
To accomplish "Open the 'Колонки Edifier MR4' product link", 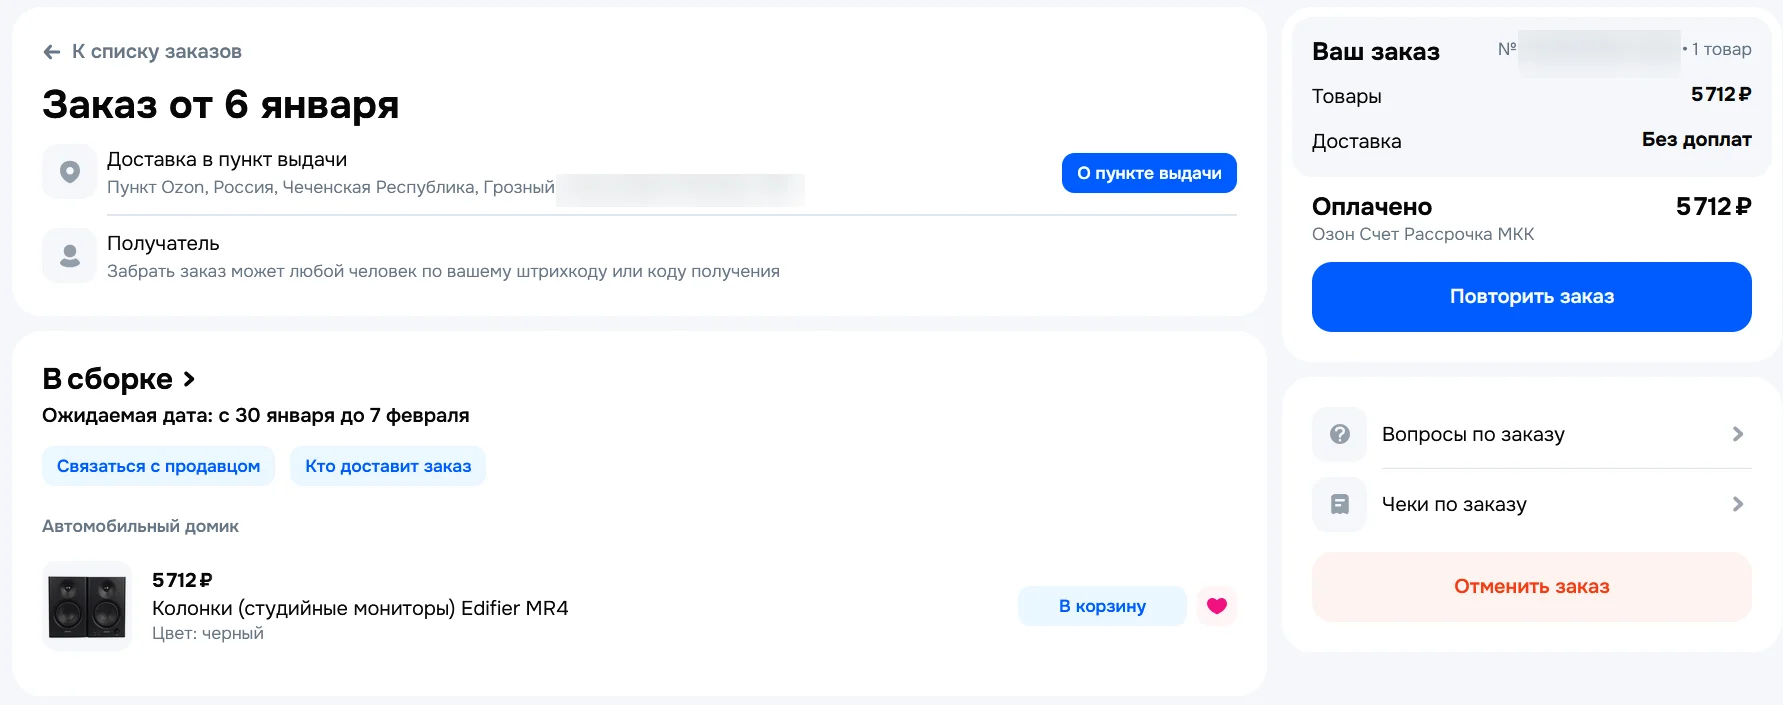I will coord(360,608).
